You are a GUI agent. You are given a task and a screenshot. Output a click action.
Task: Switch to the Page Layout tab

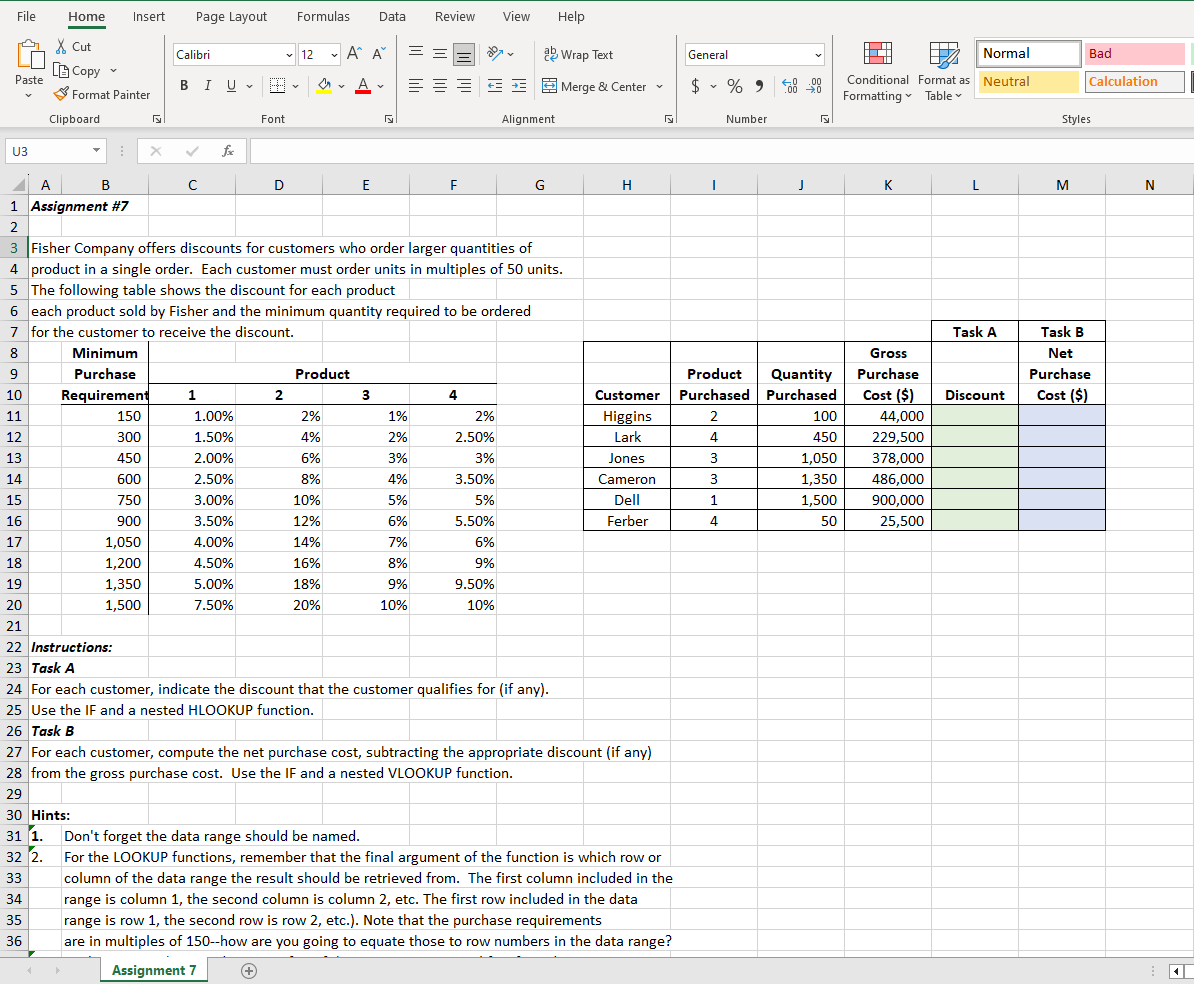coord(231,17)
